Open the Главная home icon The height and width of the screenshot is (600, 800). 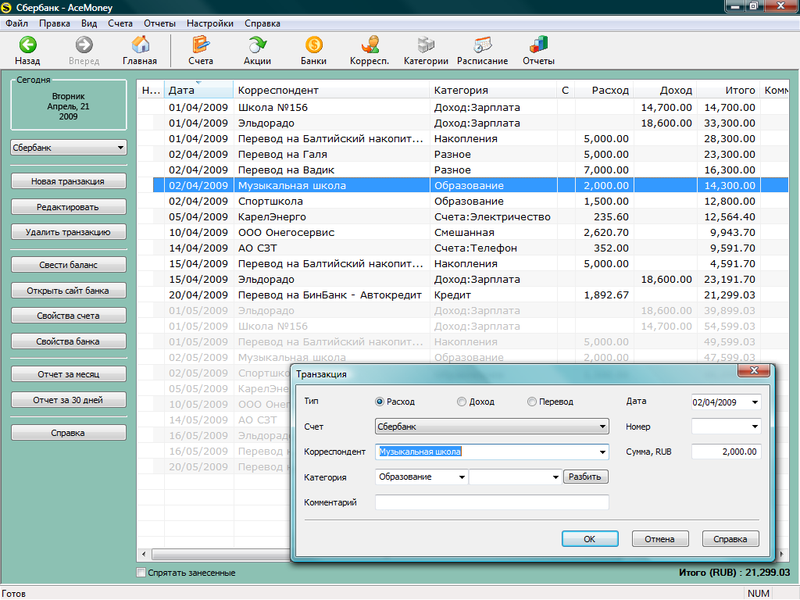[140, 45]
